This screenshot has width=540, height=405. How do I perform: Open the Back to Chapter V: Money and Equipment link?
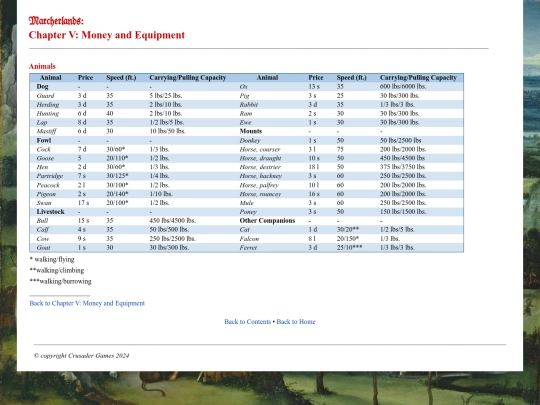87,303
